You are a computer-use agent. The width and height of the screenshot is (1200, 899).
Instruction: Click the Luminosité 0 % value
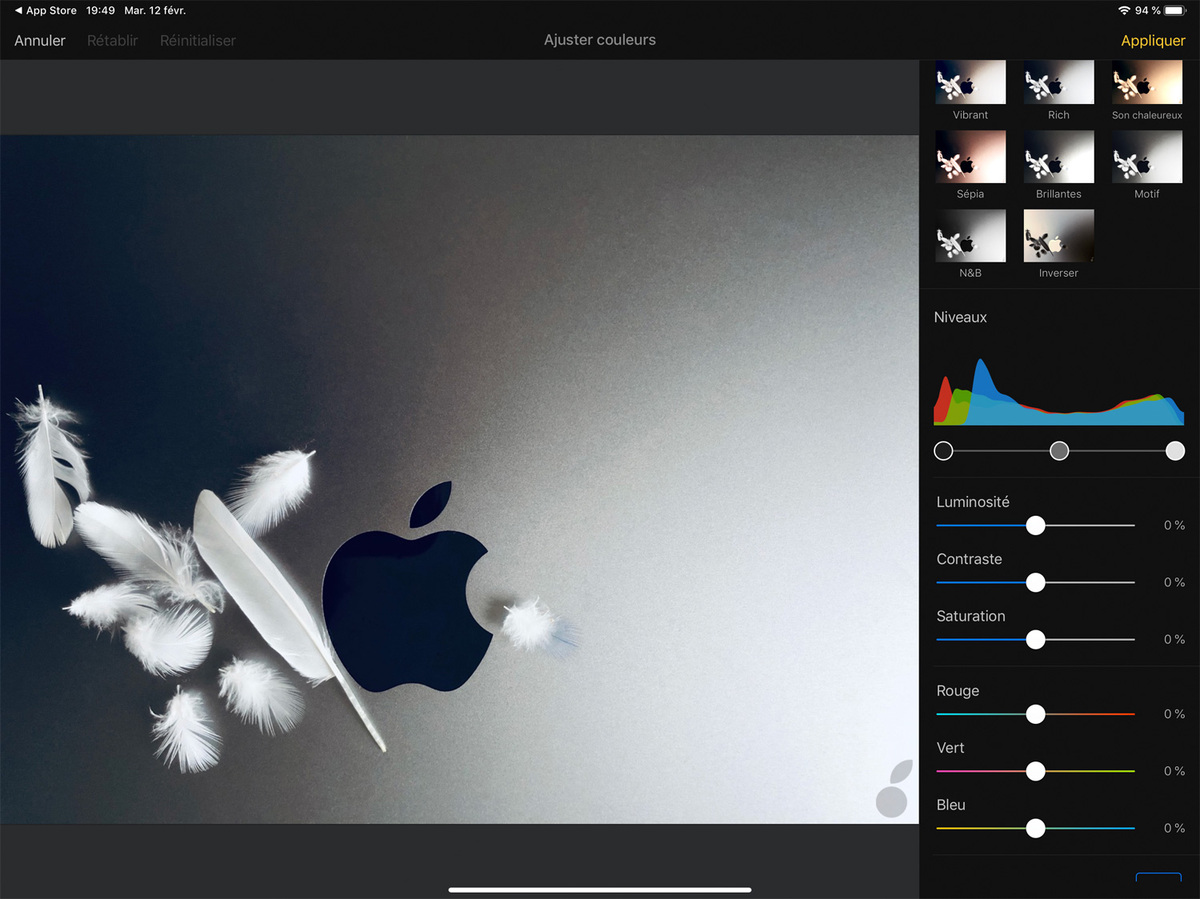(1174, 525)
